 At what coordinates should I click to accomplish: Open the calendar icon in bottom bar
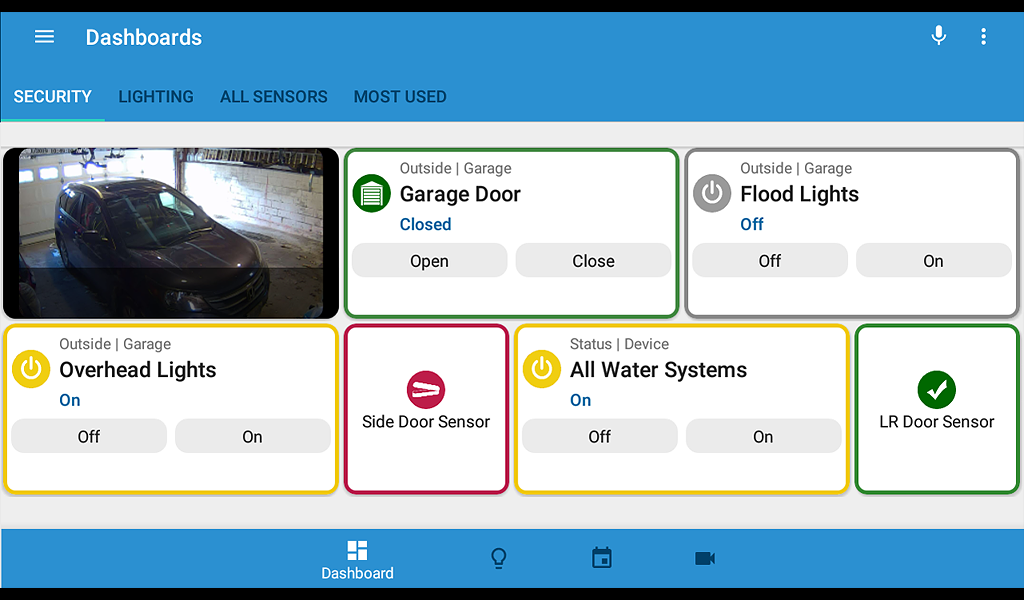[x=601, y=558]
